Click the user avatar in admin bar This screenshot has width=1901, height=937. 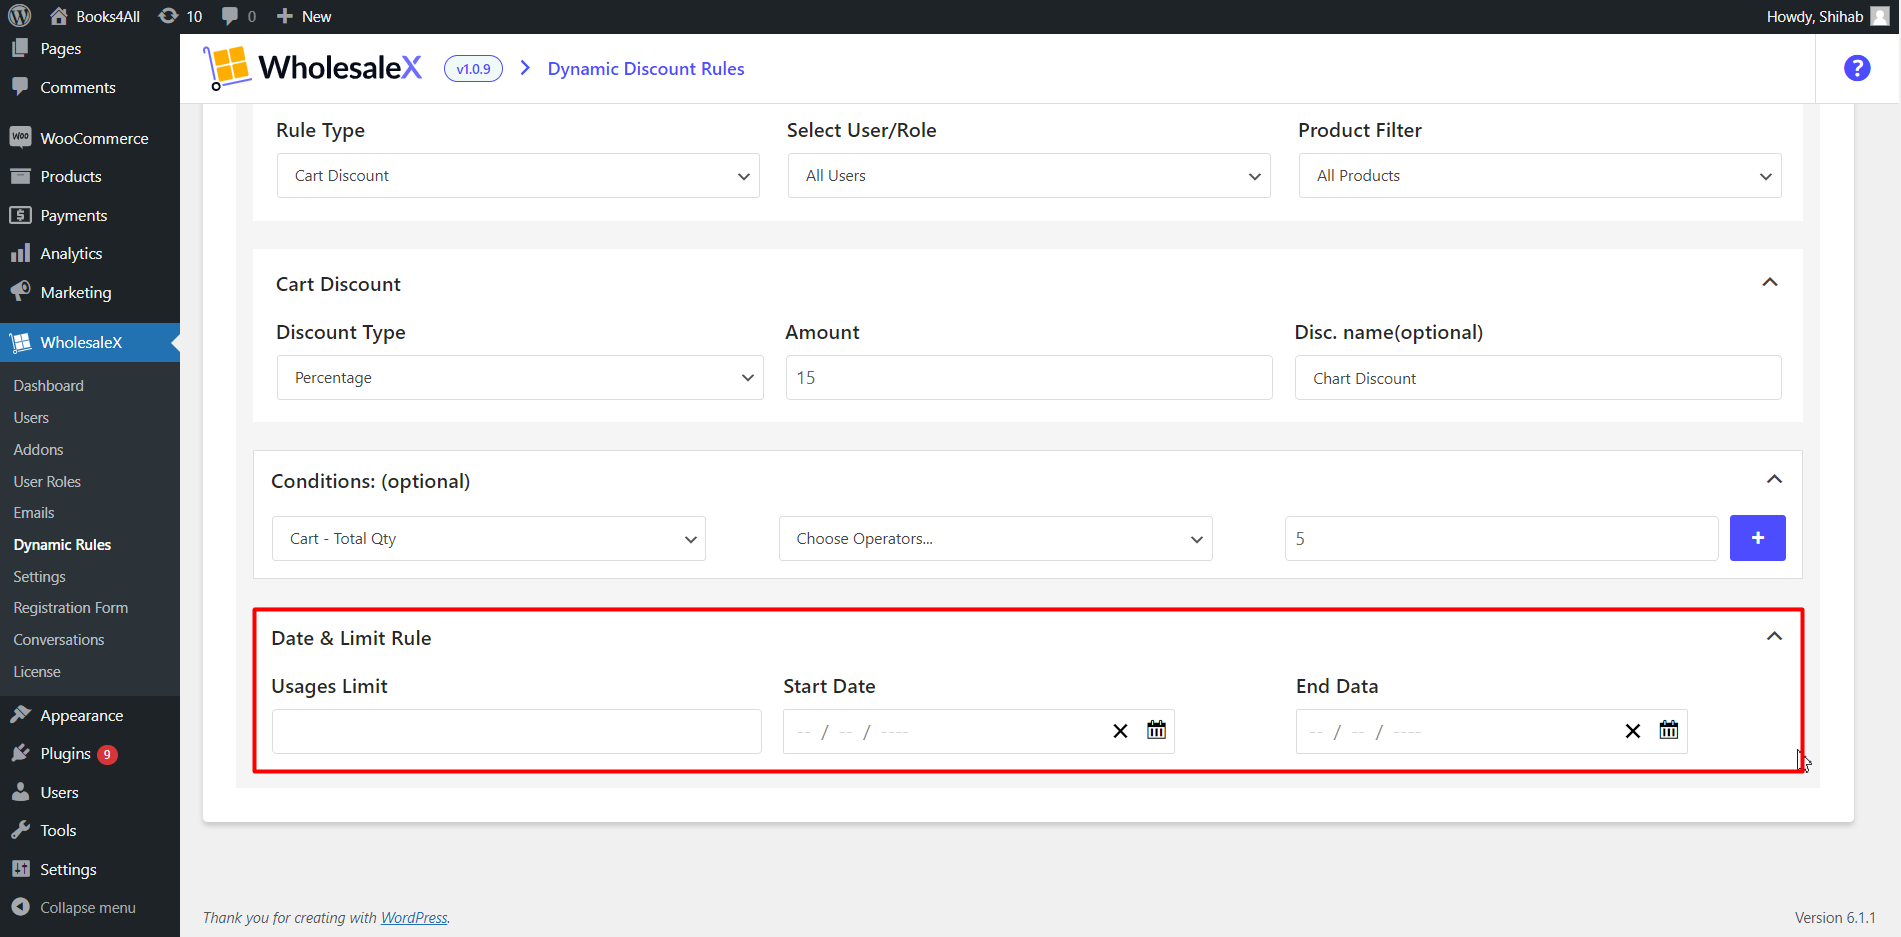click(1880, 16)
